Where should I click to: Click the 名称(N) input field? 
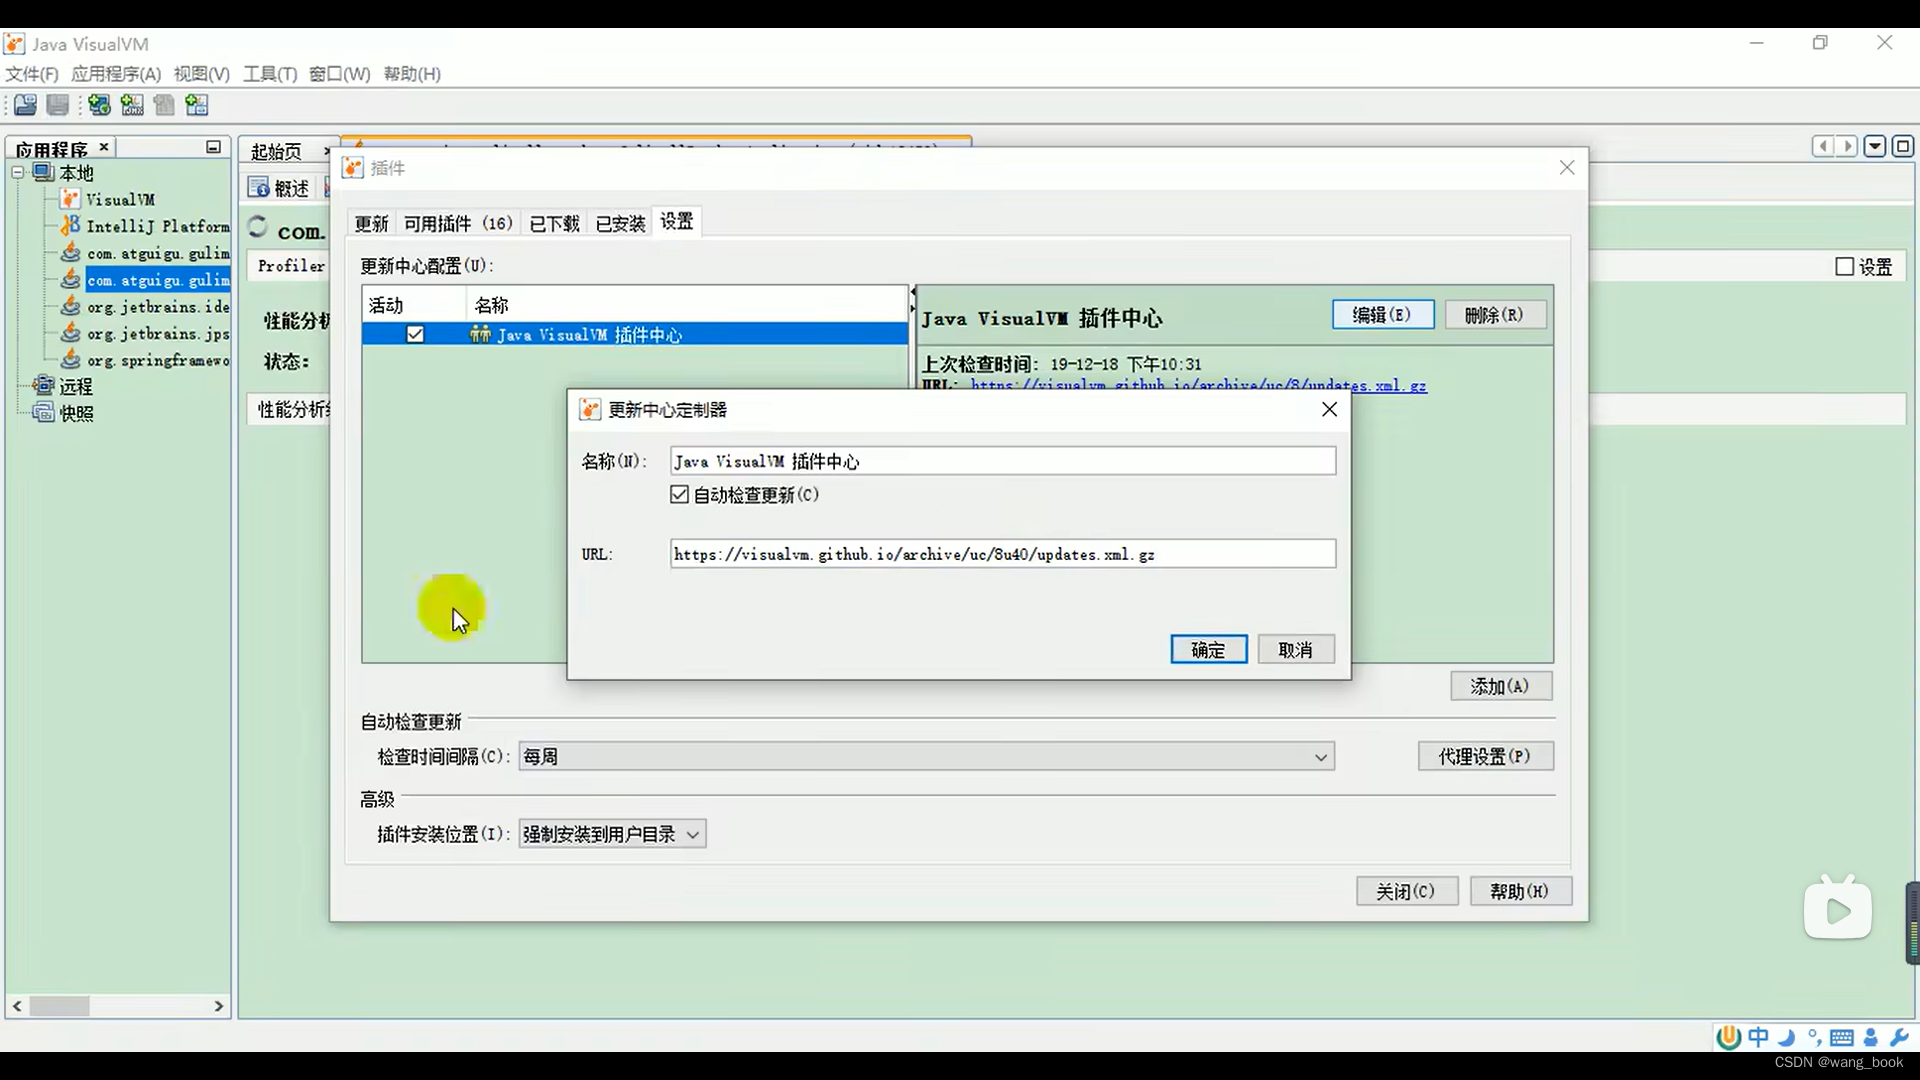pos(1003,461)
